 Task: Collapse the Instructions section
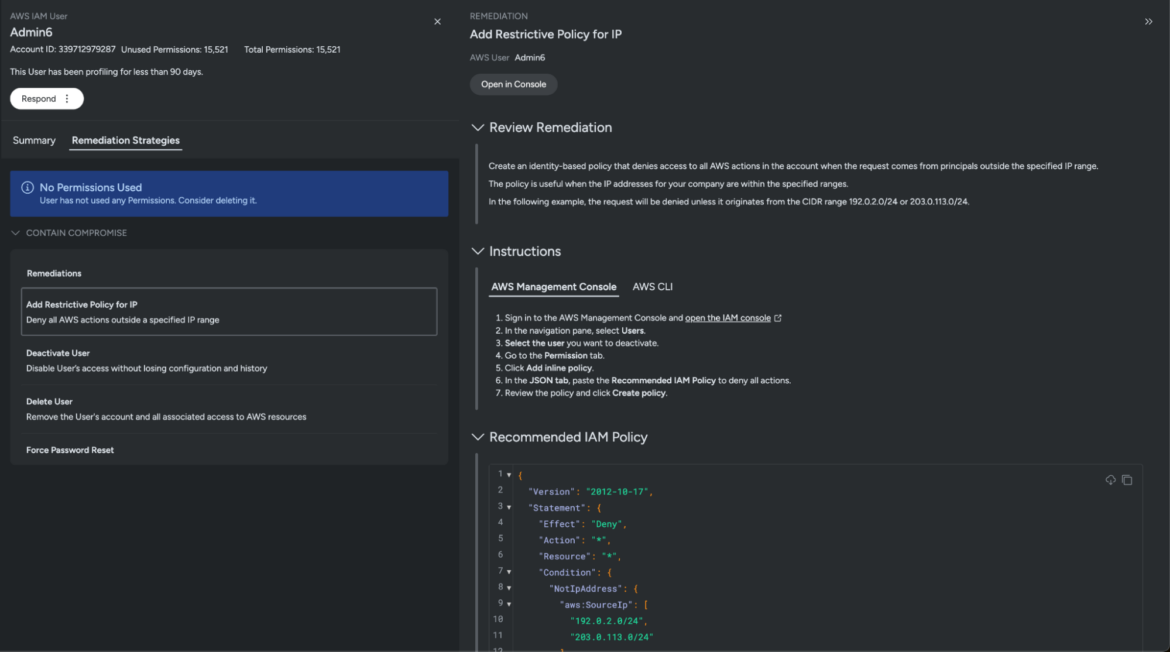click(x=478, y=251)
